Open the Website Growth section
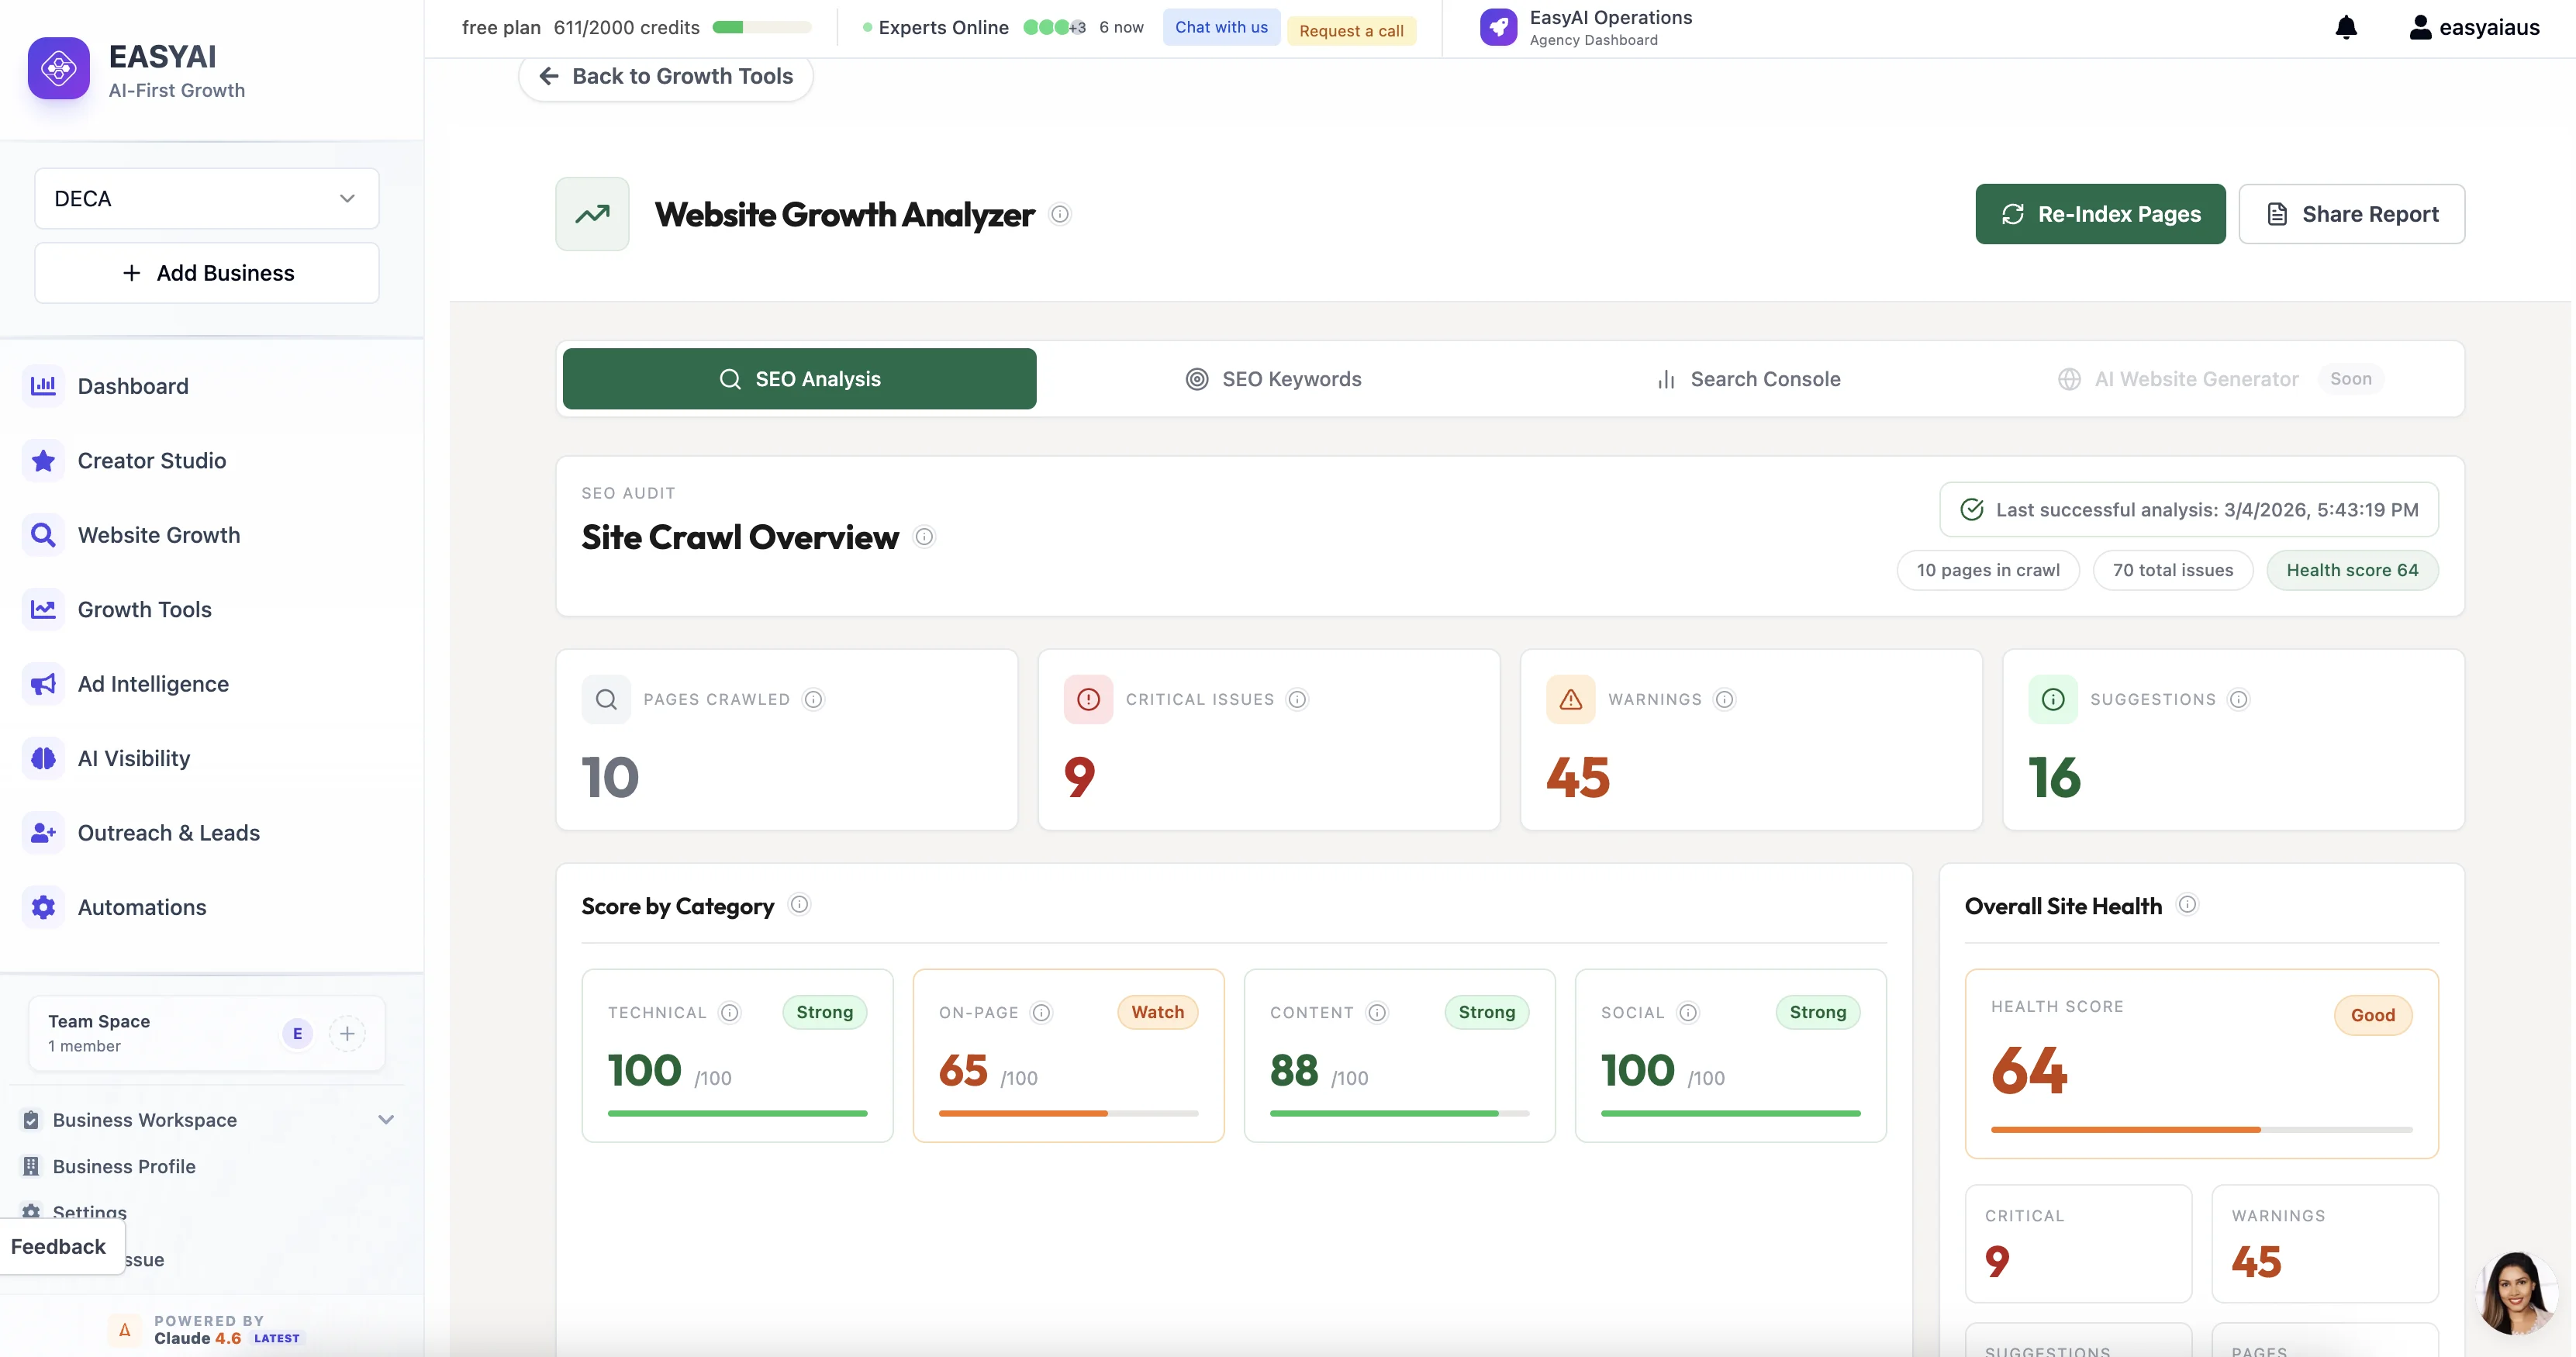Screen dimensions: 2576x1357 [159, 535]
